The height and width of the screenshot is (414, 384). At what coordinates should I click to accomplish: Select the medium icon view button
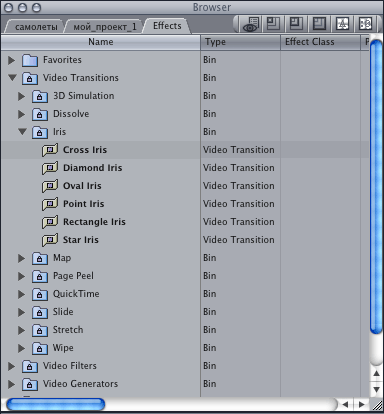coord(296,23)
